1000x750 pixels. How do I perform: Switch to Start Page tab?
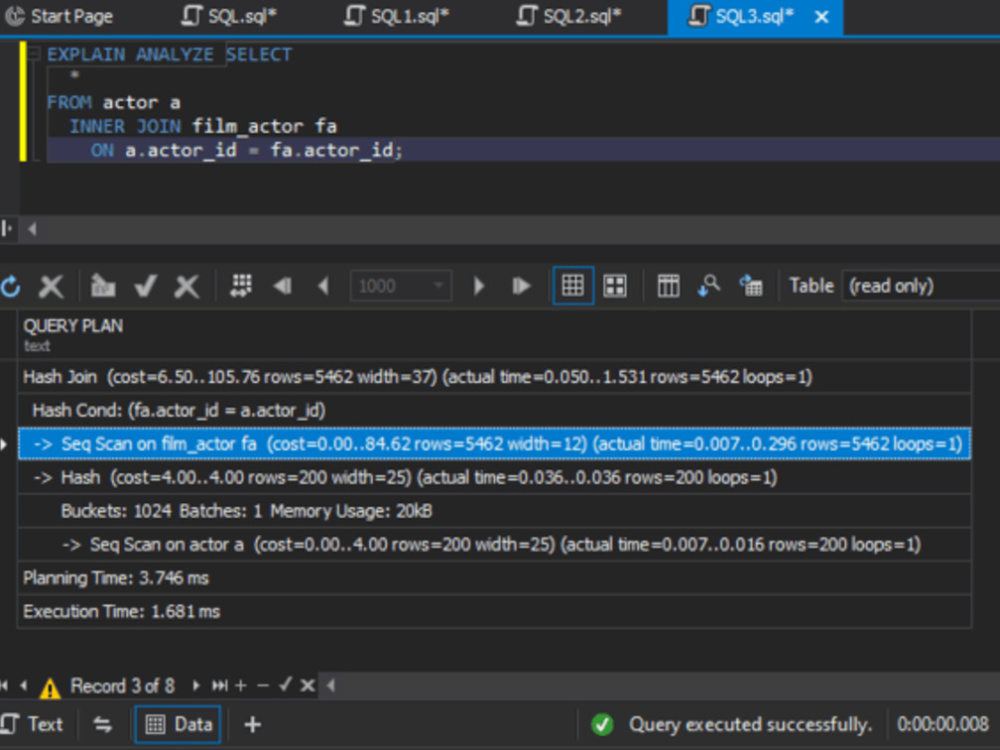(59, 16)
